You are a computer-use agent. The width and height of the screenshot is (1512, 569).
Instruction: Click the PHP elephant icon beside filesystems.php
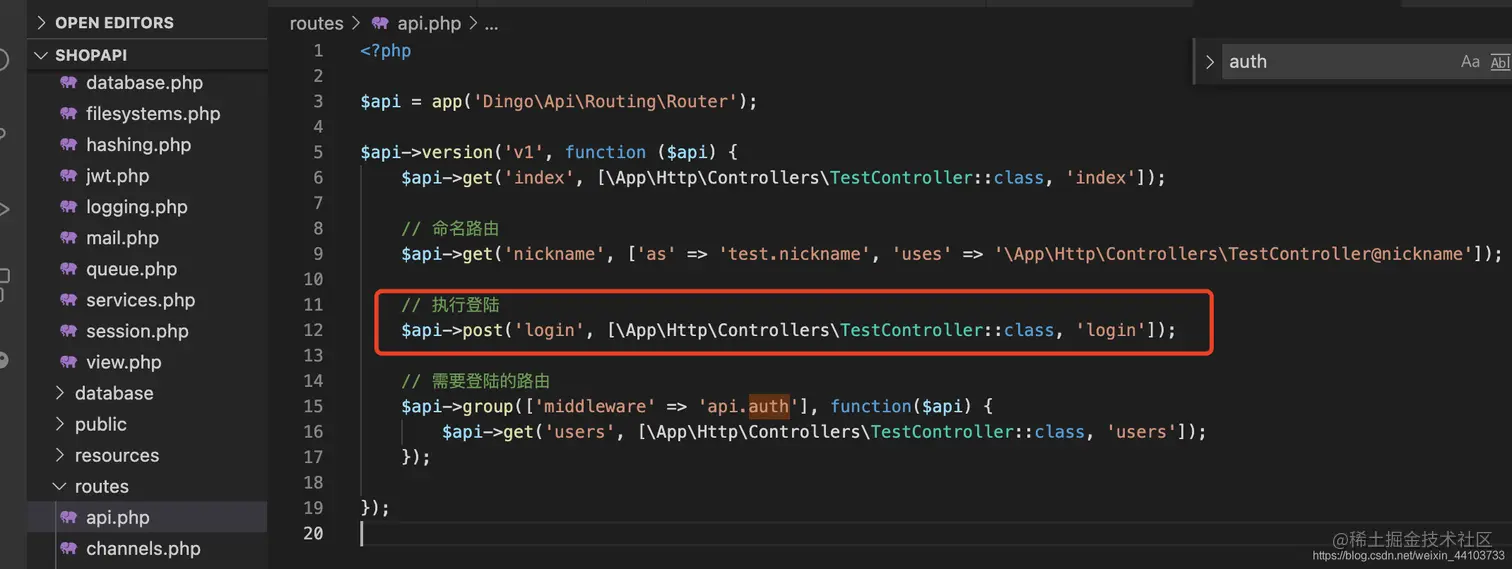[68, 113]
